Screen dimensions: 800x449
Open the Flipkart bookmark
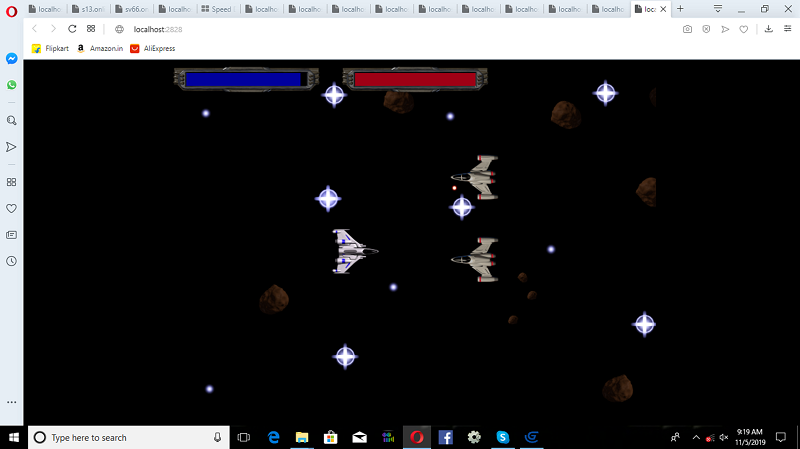coord(50,48)
